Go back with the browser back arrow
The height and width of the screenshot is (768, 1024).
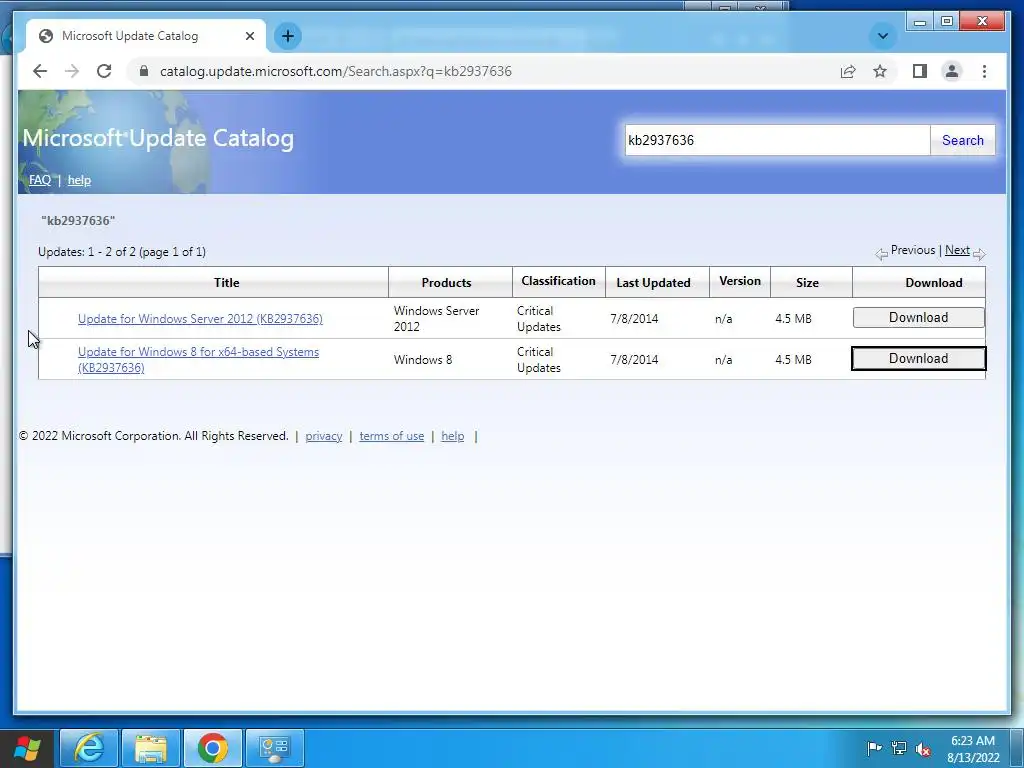[x=40, y=71]
